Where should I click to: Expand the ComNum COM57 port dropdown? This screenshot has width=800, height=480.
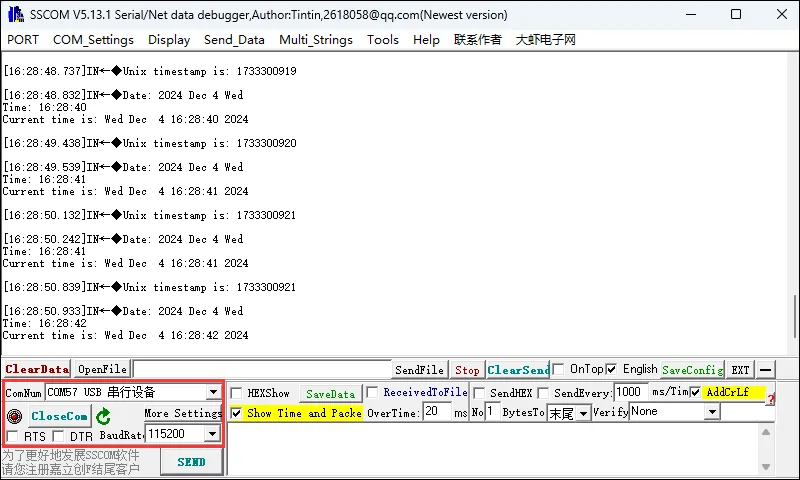213,393
